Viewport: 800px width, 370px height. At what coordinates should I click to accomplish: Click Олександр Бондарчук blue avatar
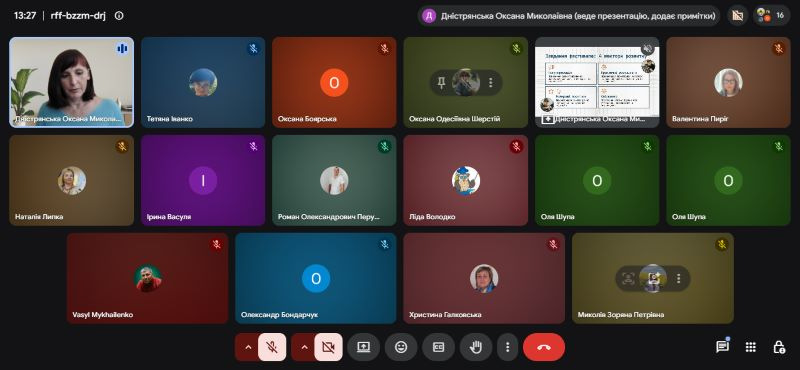(316, 278)
